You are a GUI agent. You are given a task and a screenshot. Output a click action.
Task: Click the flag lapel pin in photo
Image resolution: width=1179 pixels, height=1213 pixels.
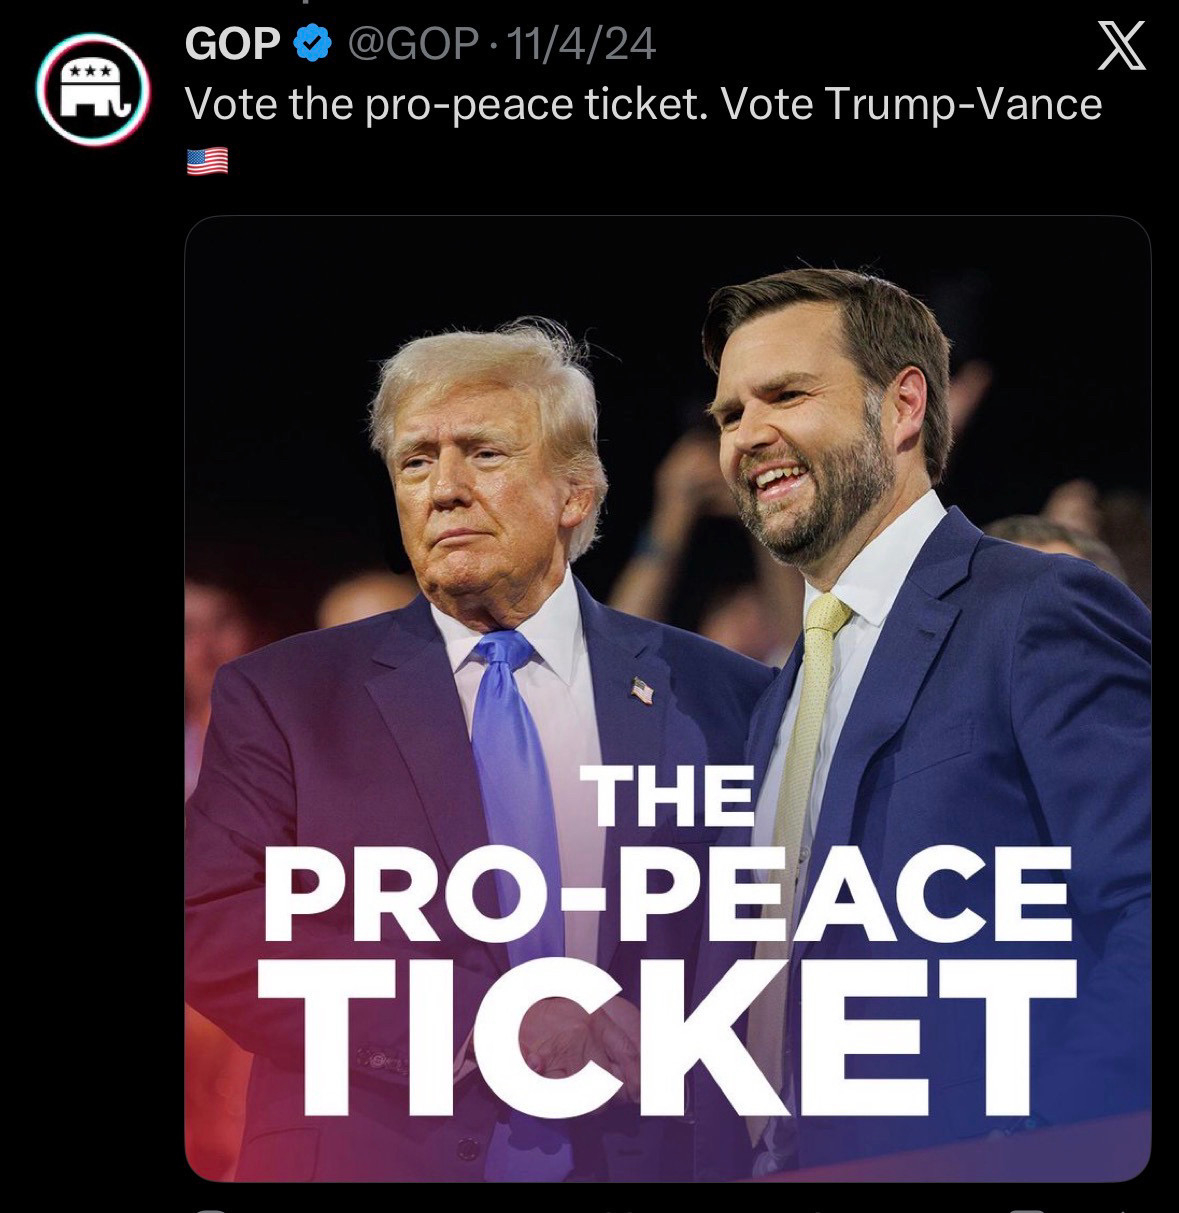(642, 689)
